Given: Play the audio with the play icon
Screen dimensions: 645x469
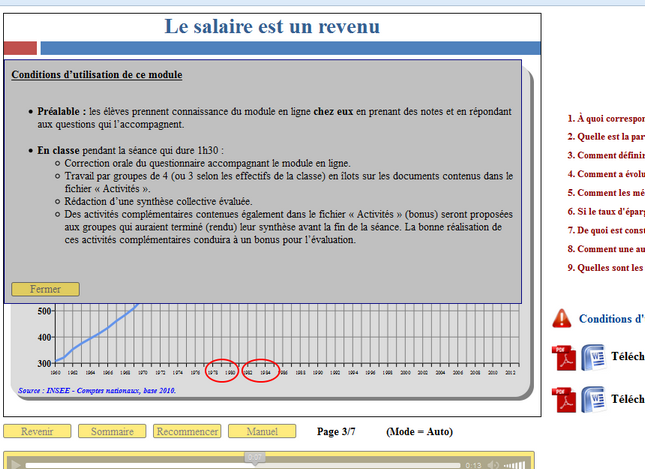Looking at the screenshot, I should coord(16,464).
